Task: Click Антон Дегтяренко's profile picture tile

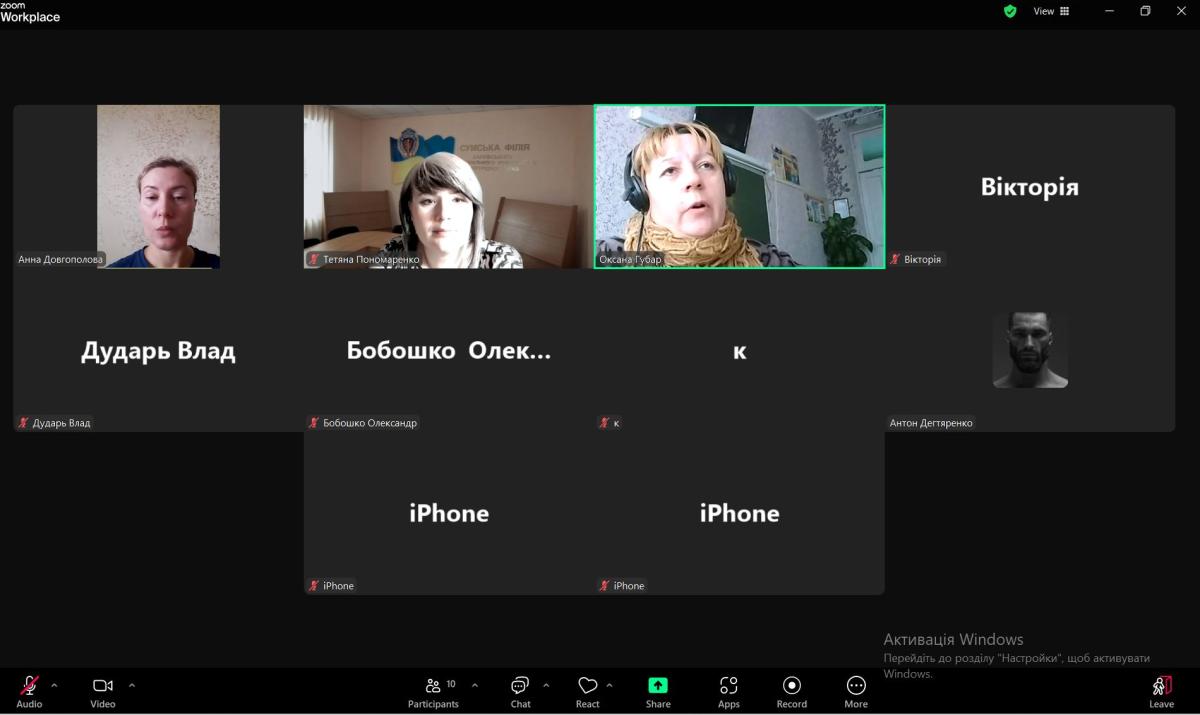Action: [1029, 350]
